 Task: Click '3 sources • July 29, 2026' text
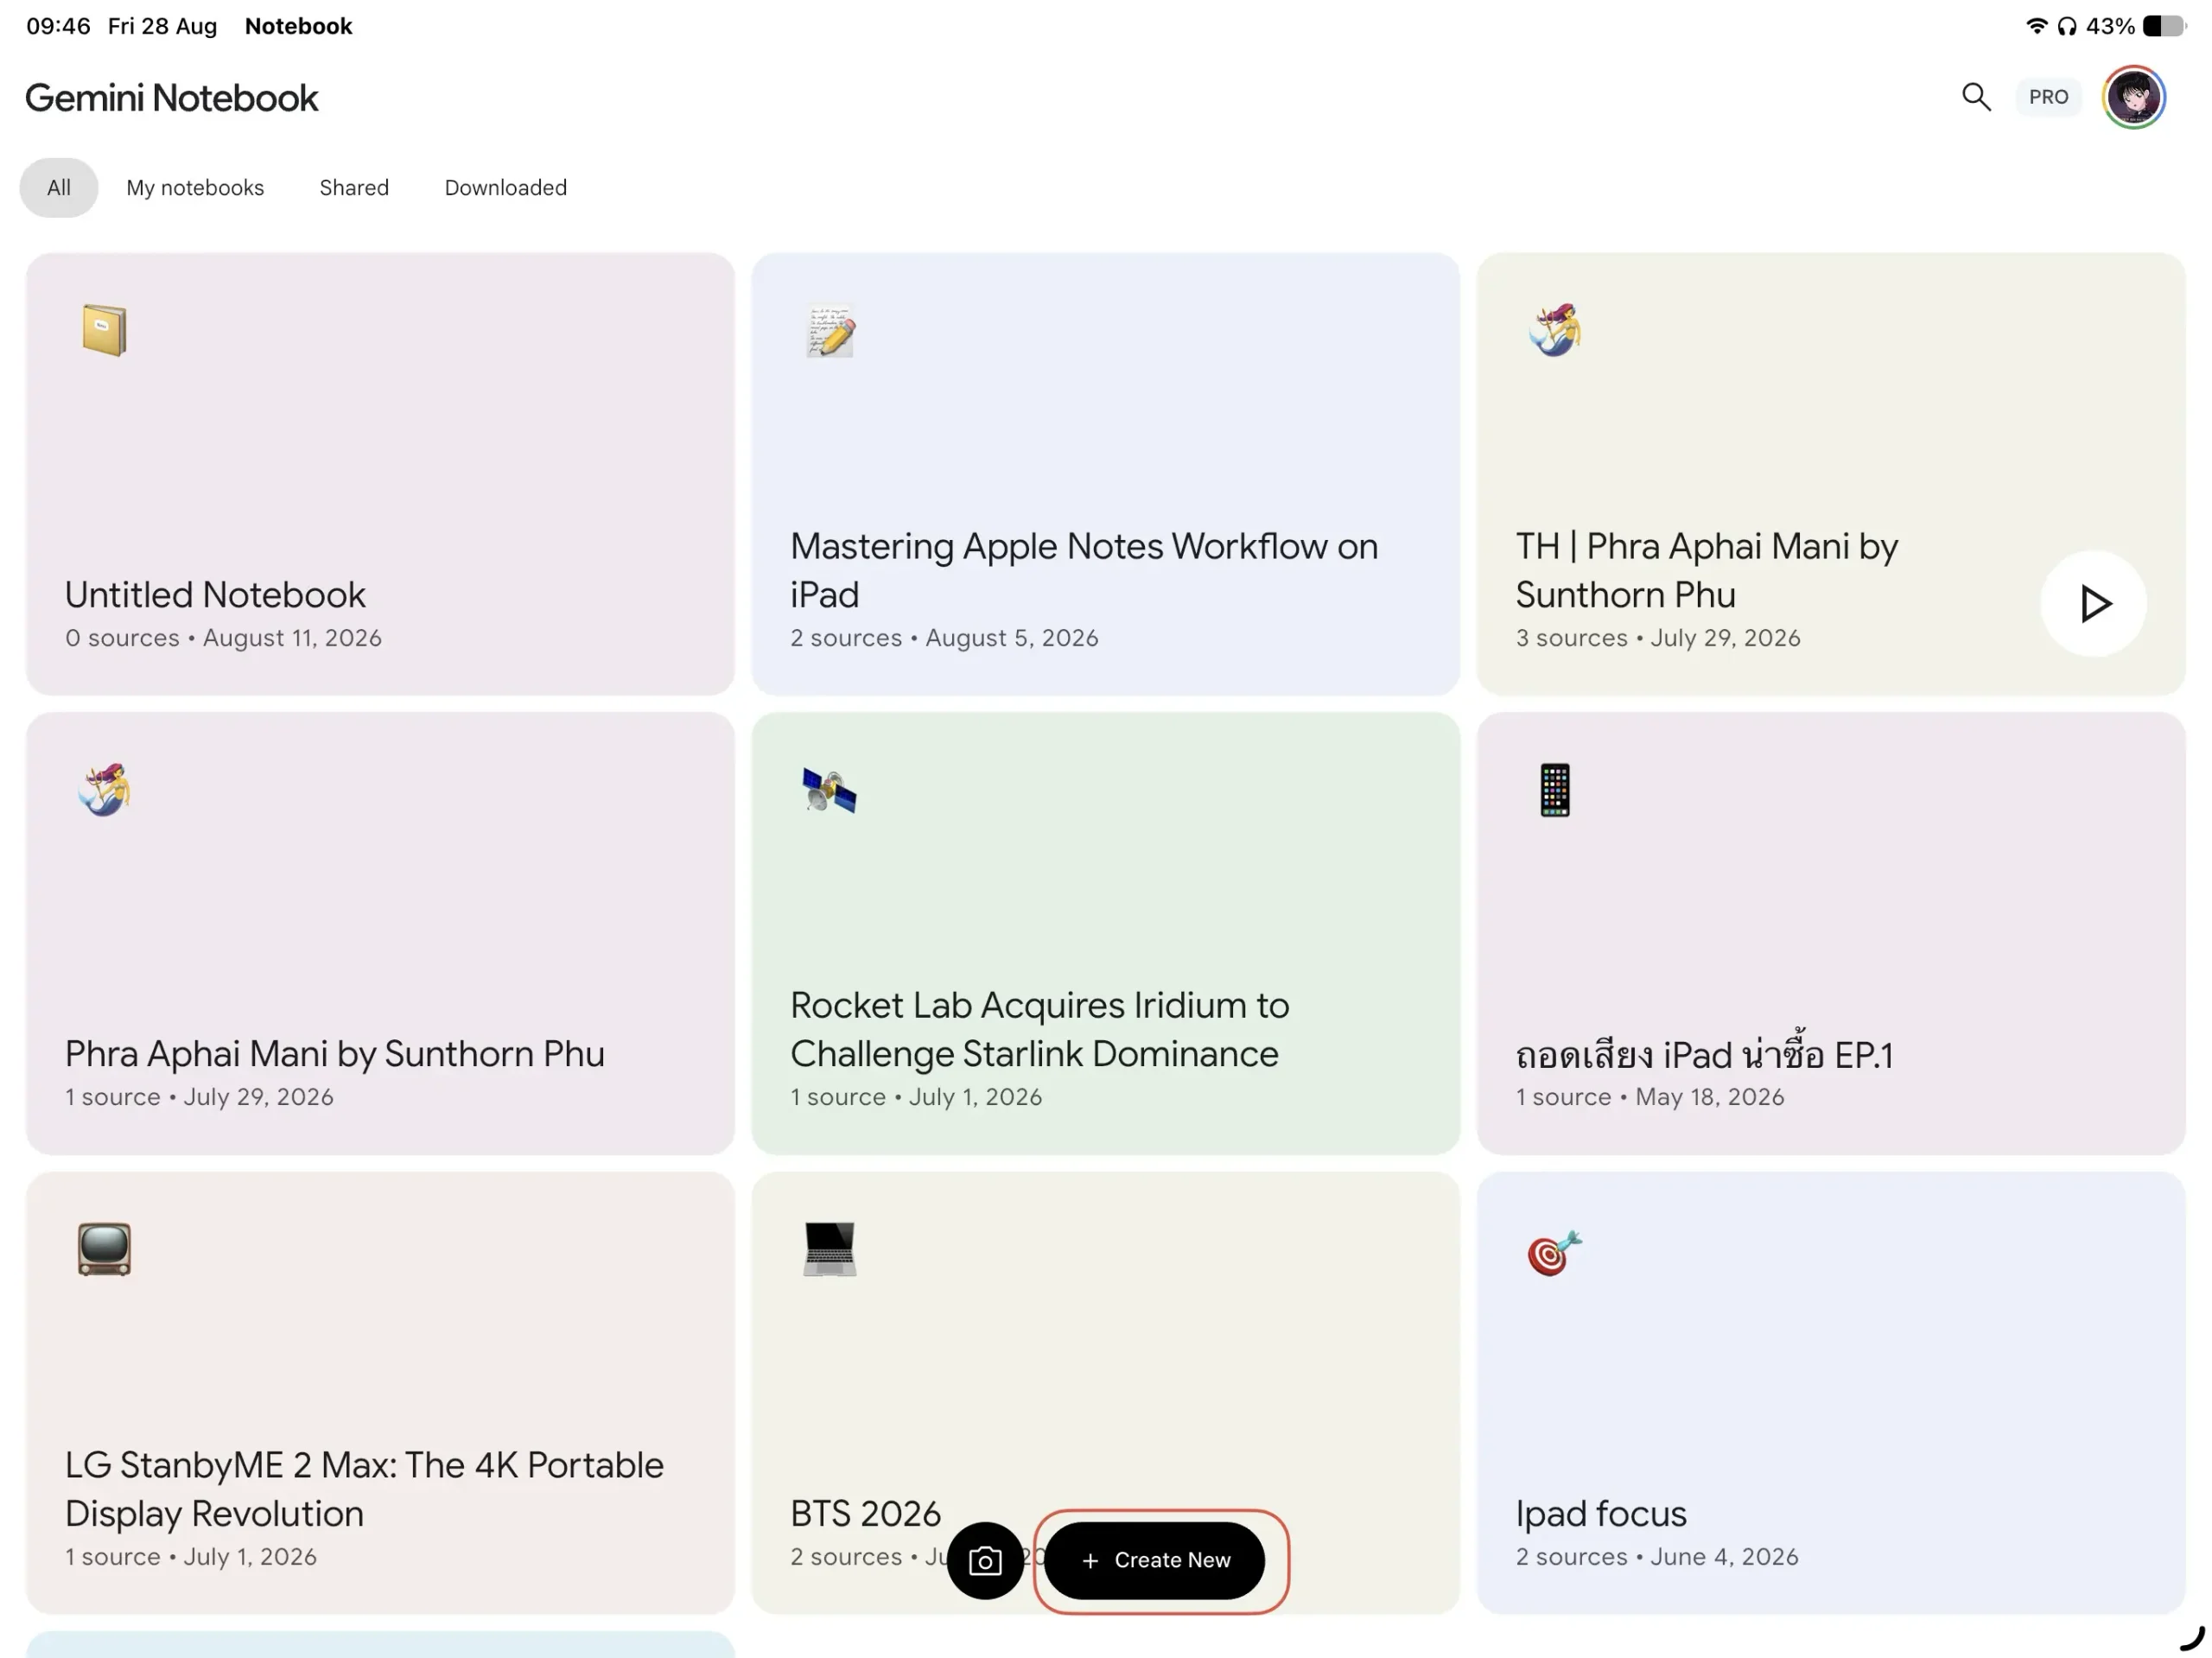pyautogui.click(x=1658, y=638)
